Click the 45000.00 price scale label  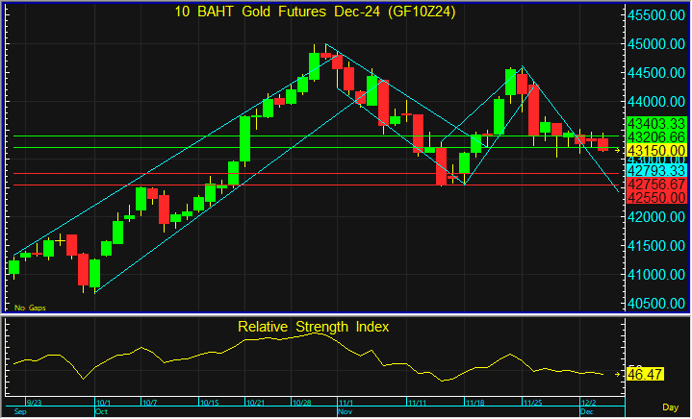pyautogui.click(x=656, y=45)
